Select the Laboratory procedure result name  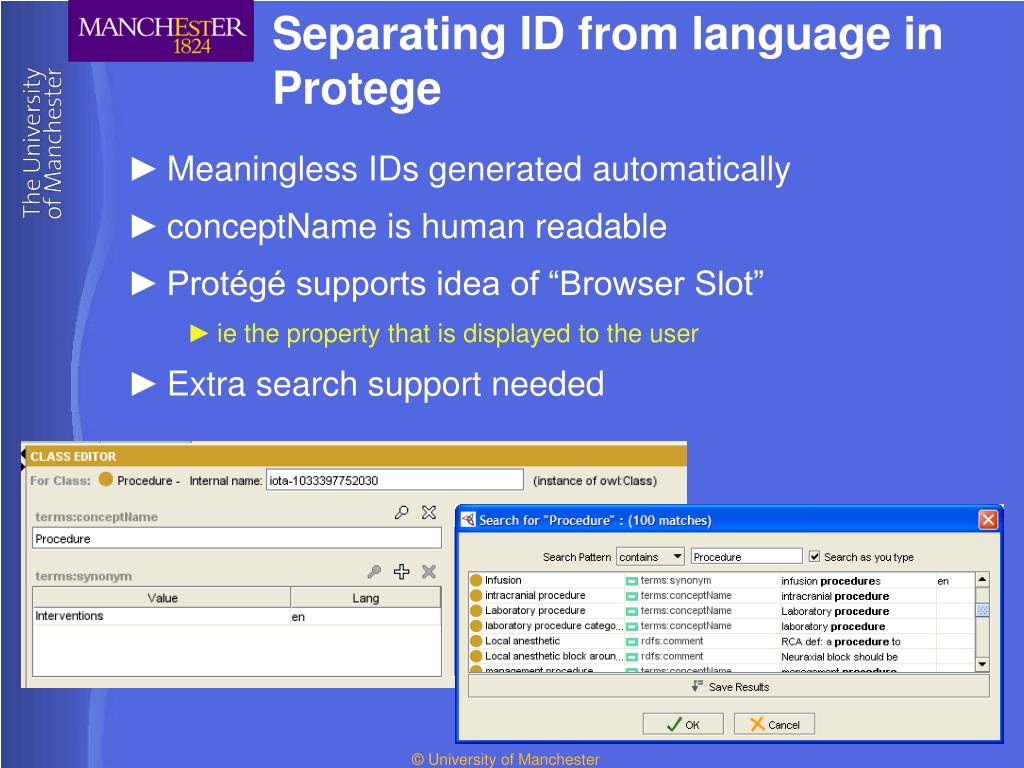point(535,610)
